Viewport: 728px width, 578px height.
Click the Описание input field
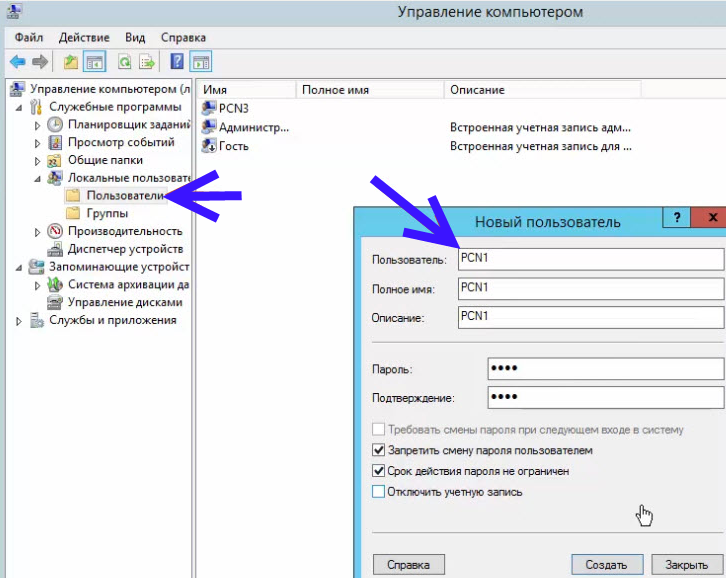[591, 317]
